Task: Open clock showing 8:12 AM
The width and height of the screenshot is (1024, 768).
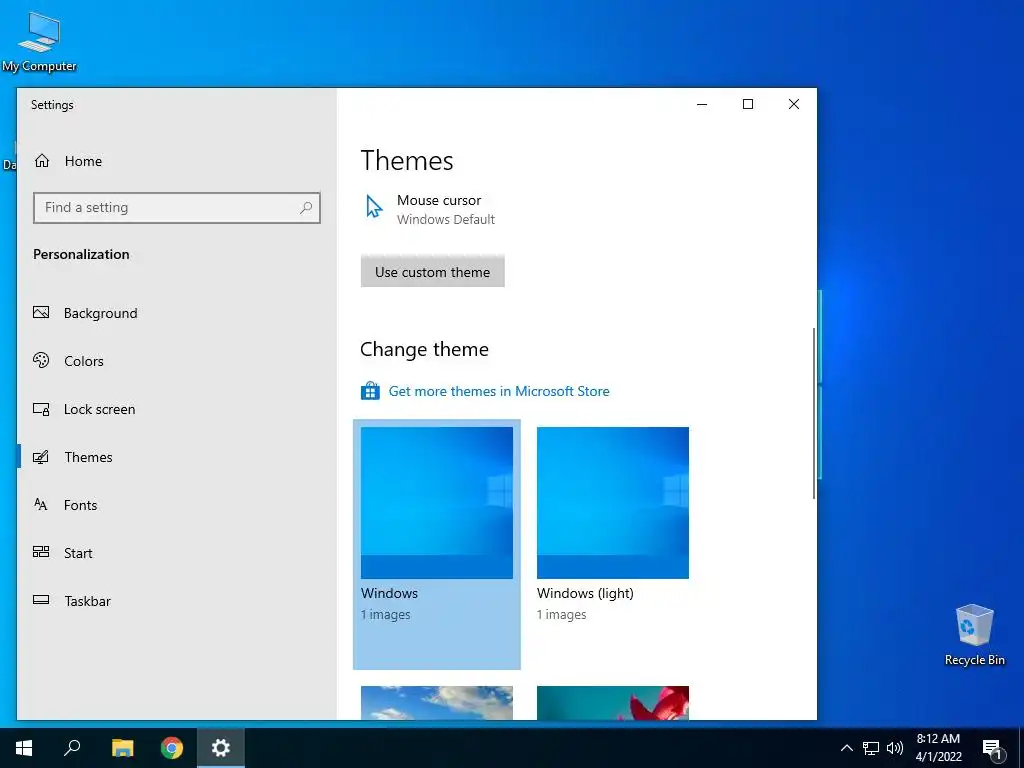Action: [938, 748]
